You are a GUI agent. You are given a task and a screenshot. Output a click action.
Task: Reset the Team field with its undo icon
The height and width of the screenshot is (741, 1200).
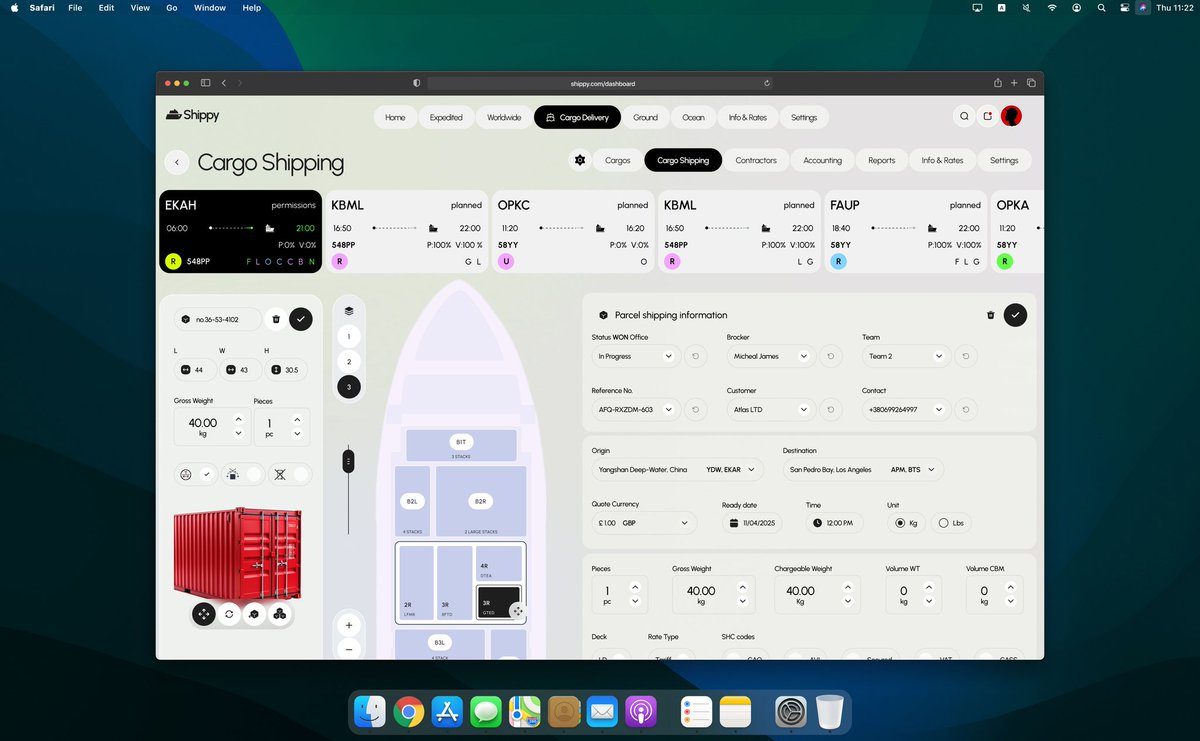(966, 356)
